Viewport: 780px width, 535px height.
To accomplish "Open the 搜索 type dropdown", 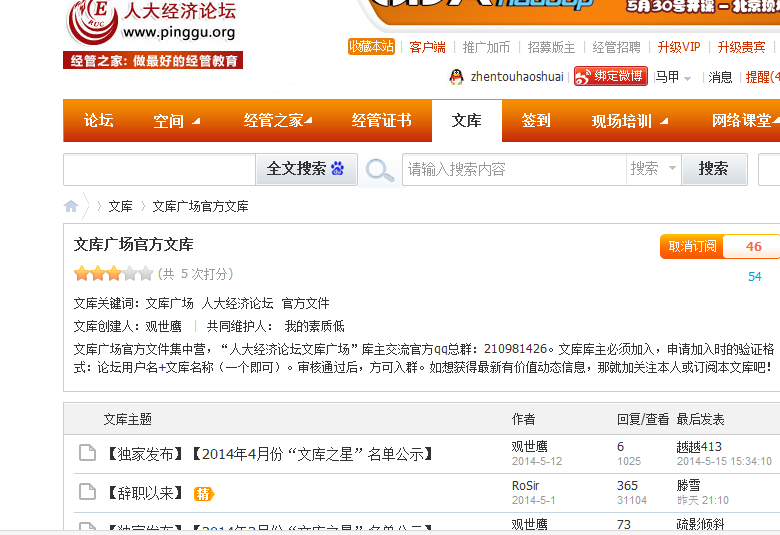I will click(654, 169).
